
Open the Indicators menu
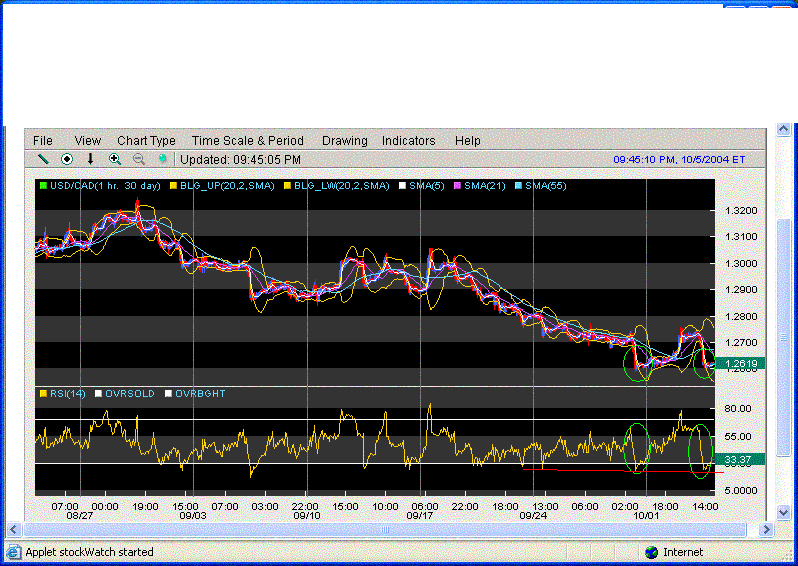(x=408, y=141)
